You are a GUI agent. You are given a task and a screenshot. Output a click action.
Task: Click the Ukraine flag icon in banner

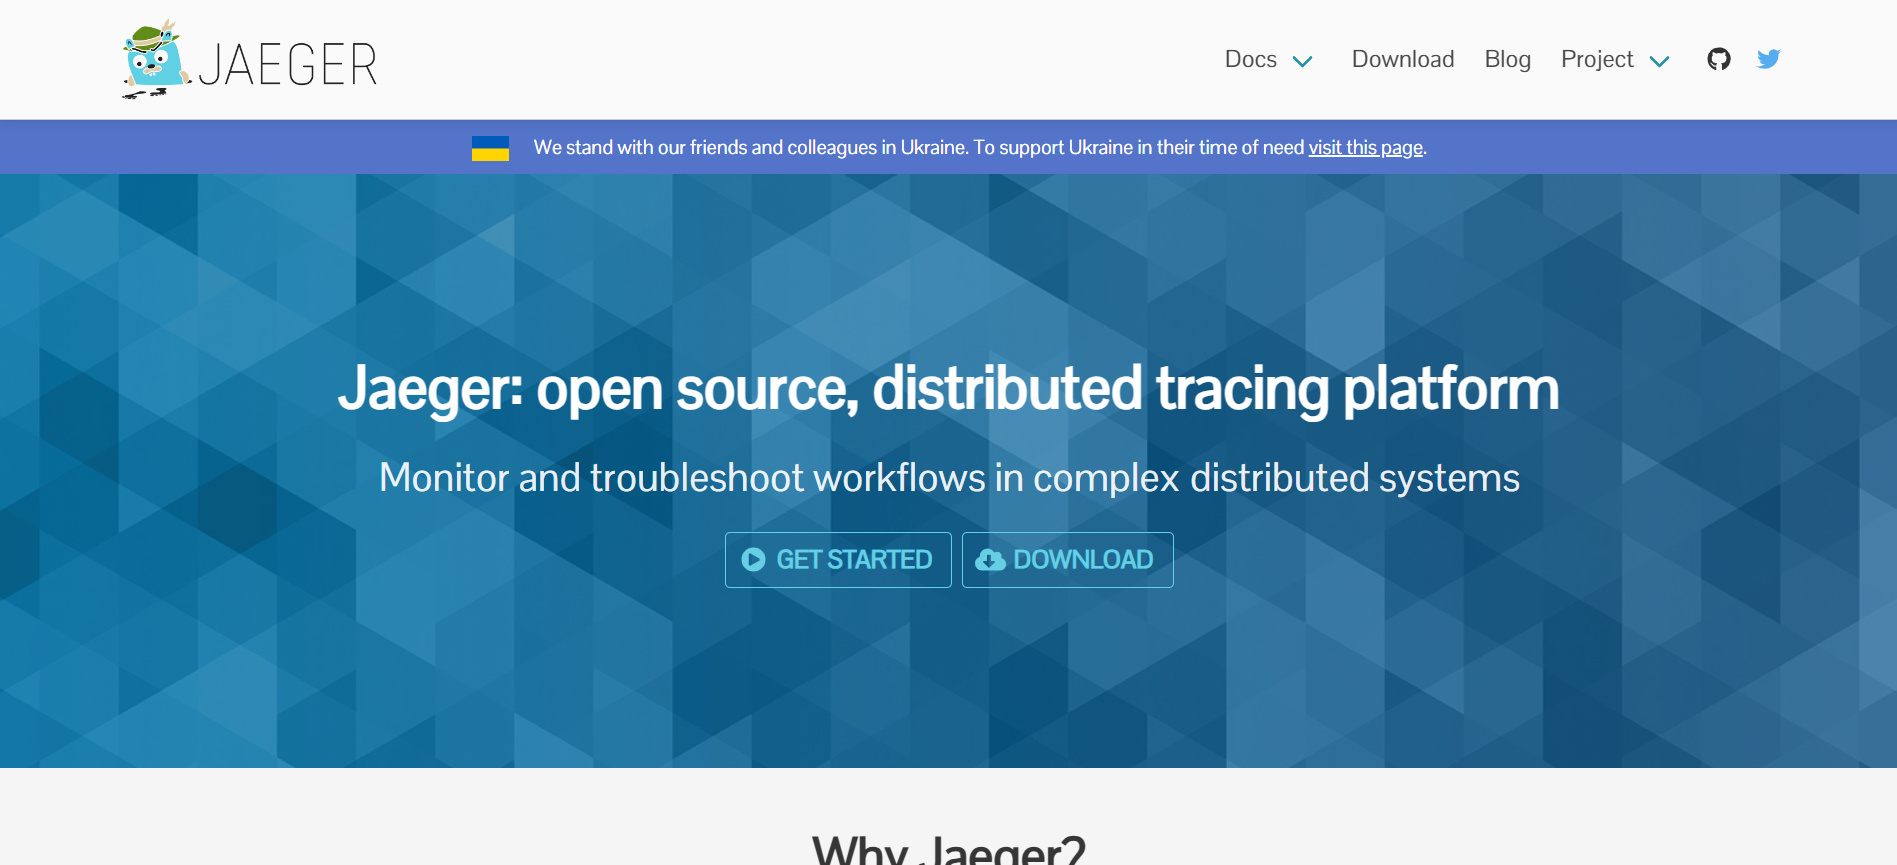coord(490,148)
